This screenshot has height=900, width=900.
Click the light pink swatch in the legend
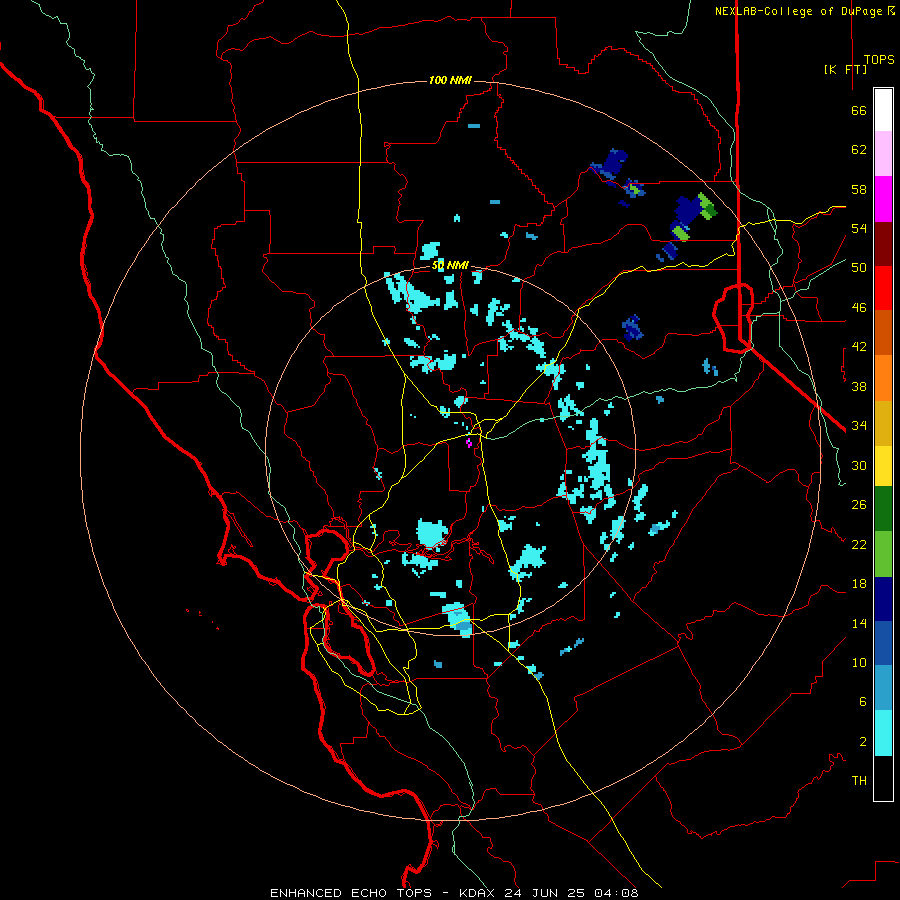pyautogui.click(x=883, y=153)
